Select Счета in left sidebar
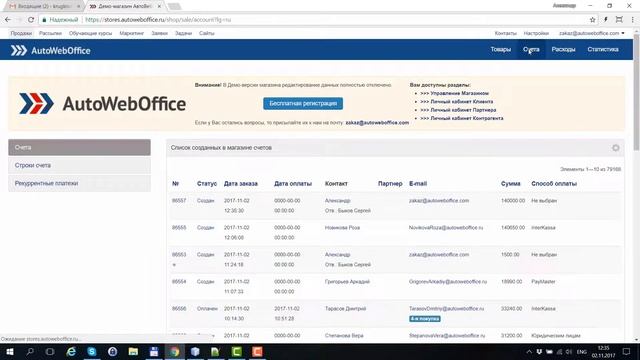The image size is (640, 360). 79,147
